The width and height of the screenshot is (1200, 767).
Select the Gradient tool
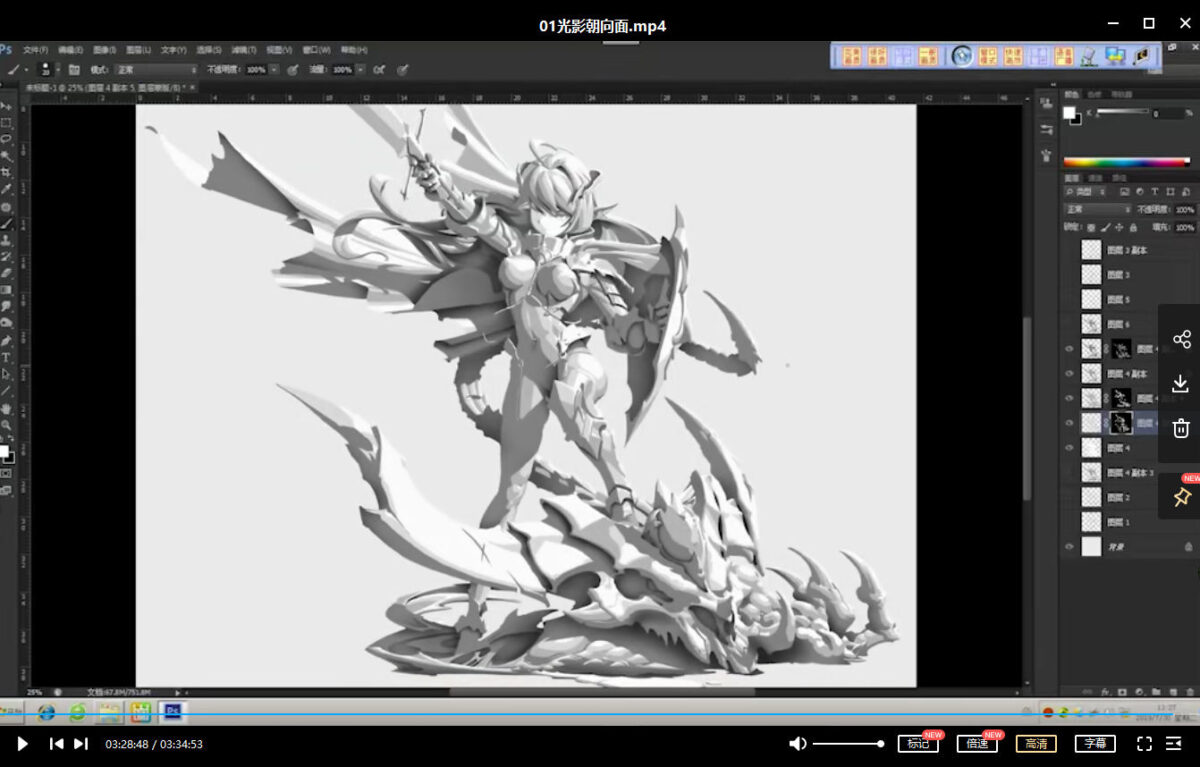6,290
